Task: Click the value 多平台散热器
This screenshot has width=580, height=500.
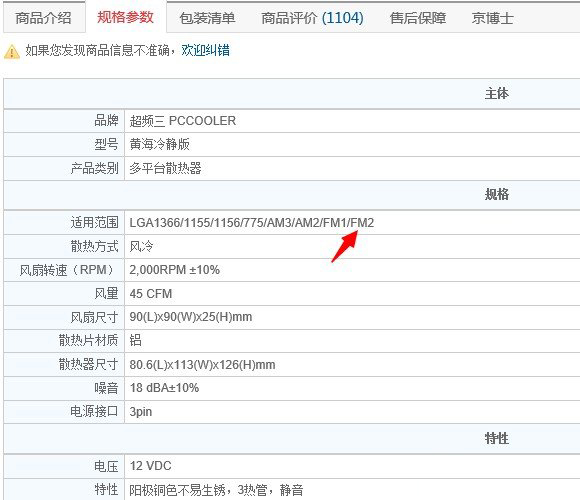Action: 165,168
